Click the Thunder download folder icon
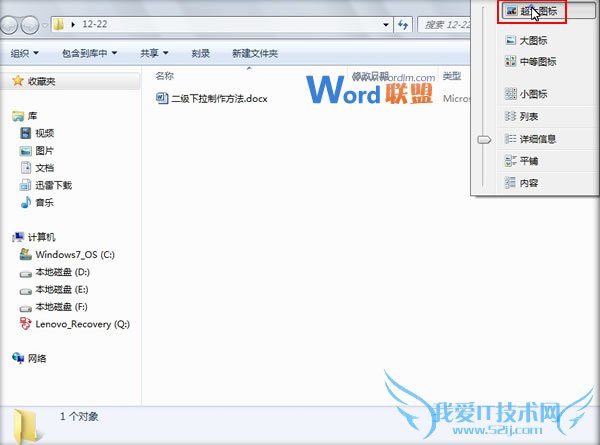The height and width of the screenshot is (445, 600). (x=25, y=185)
